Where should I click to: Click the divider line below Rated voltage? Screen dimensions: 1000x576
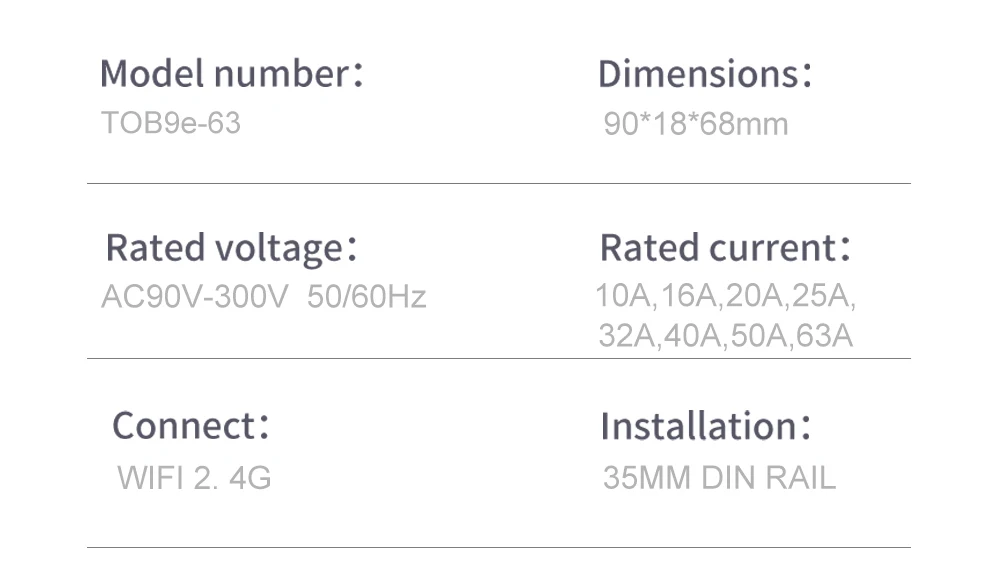point(498,358)
